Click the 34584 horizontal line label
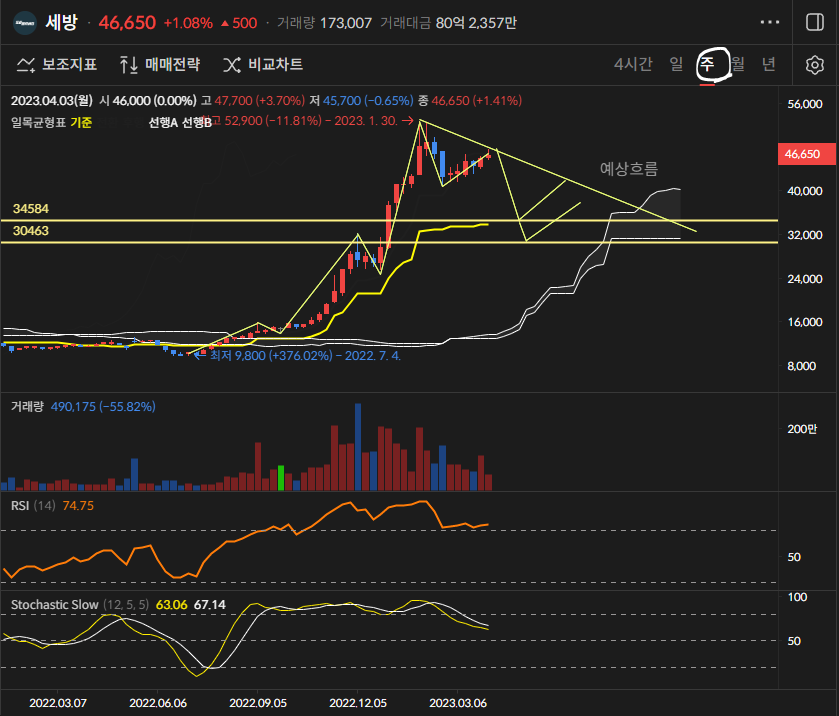Image resolution: width=839 pixels, height=716 pixels. point(30,209)
